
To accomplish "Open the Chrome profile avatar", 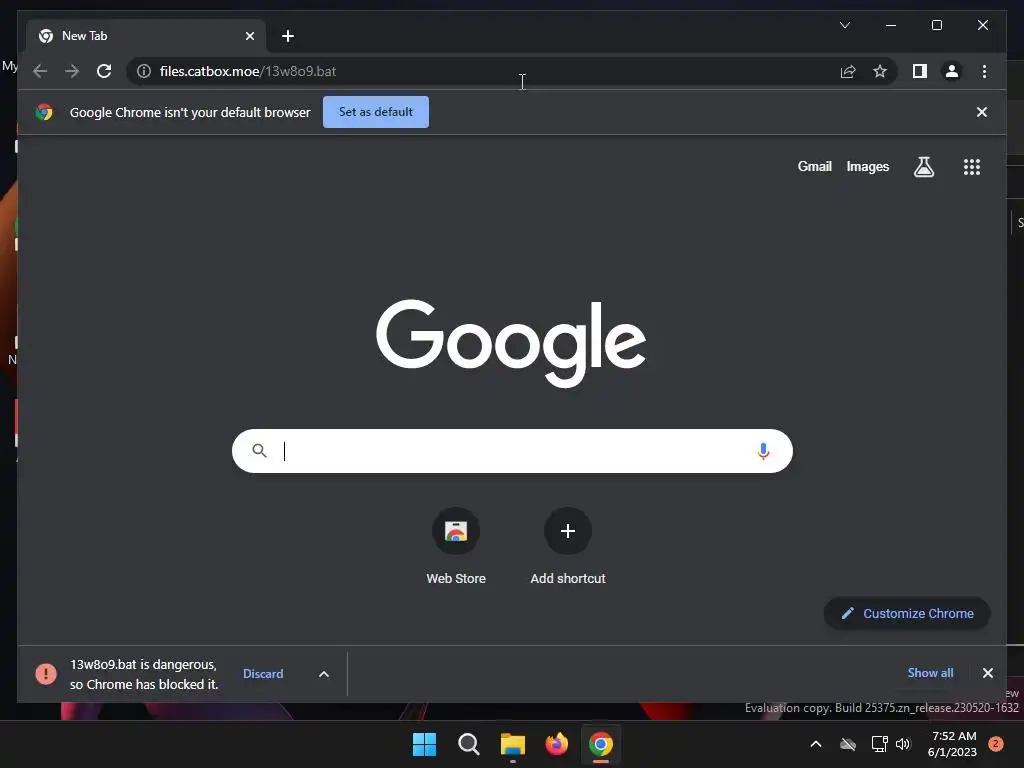I will click(x=952, y=71).
